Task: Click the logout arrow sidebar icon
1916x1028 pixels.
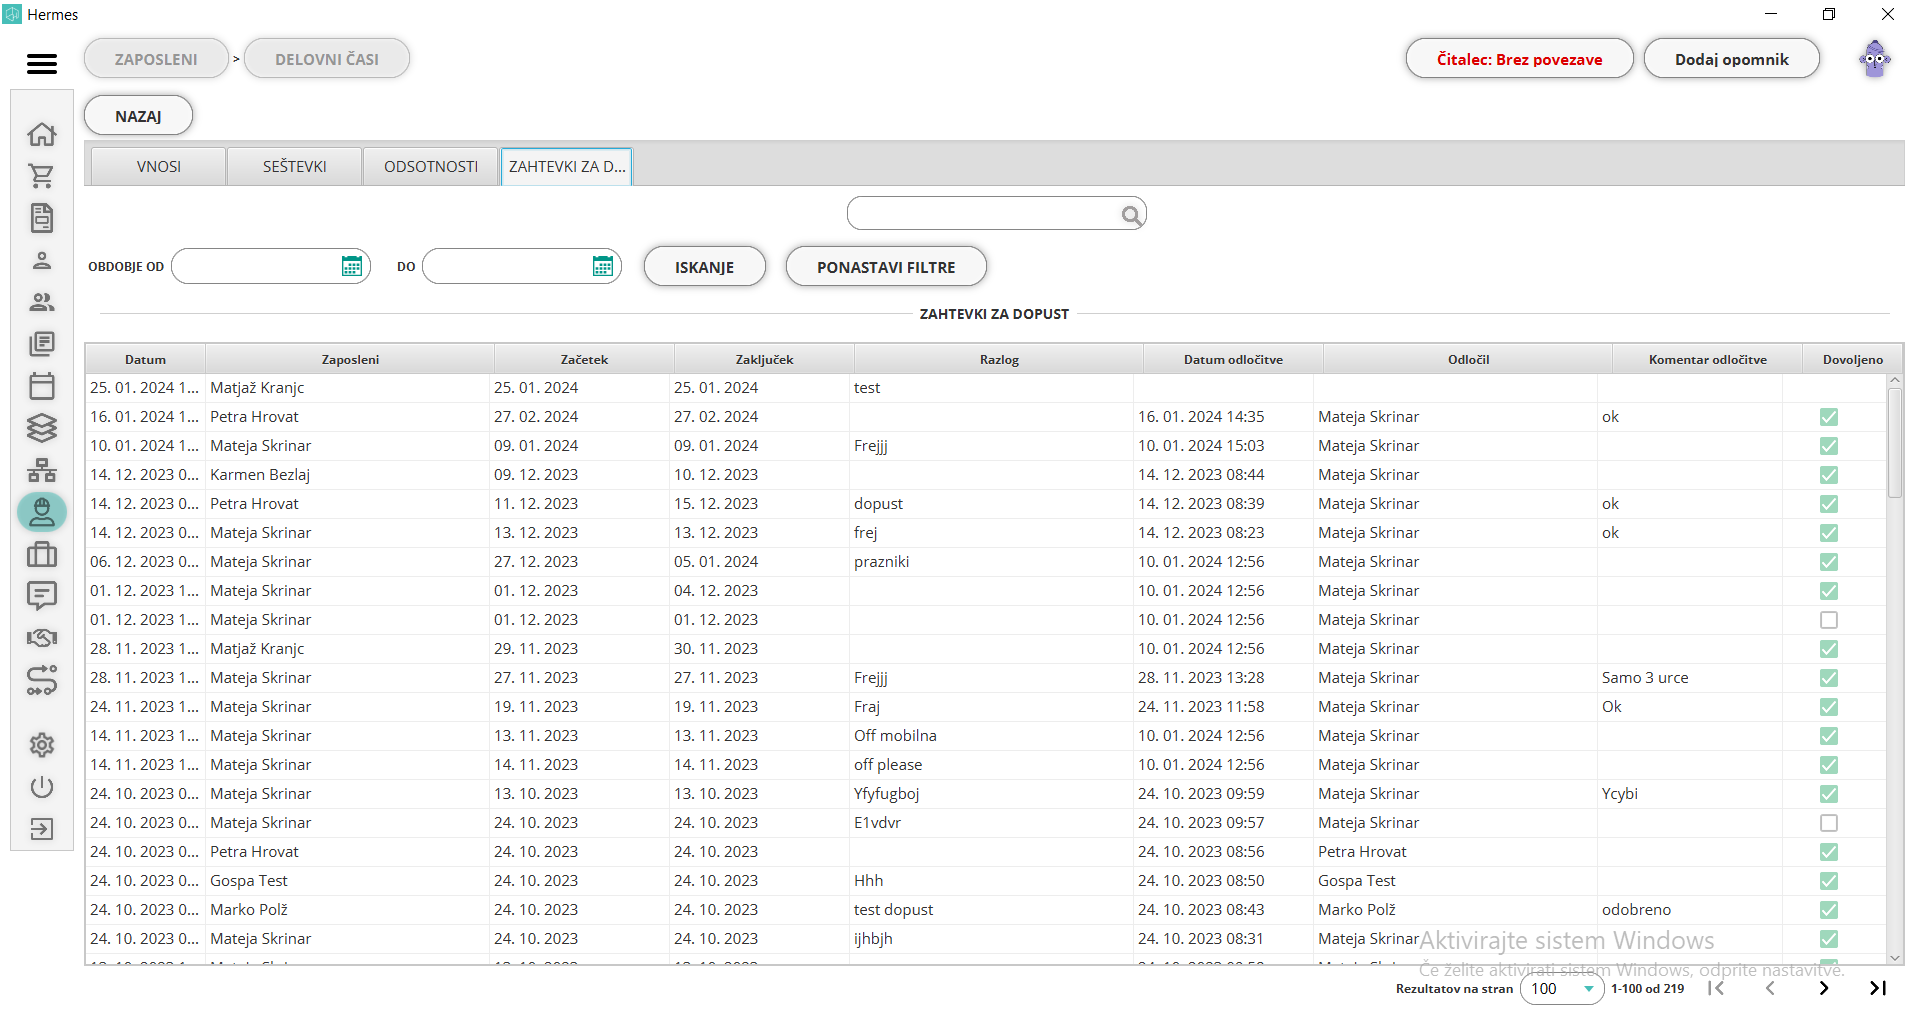Action: tap(42, 829)
